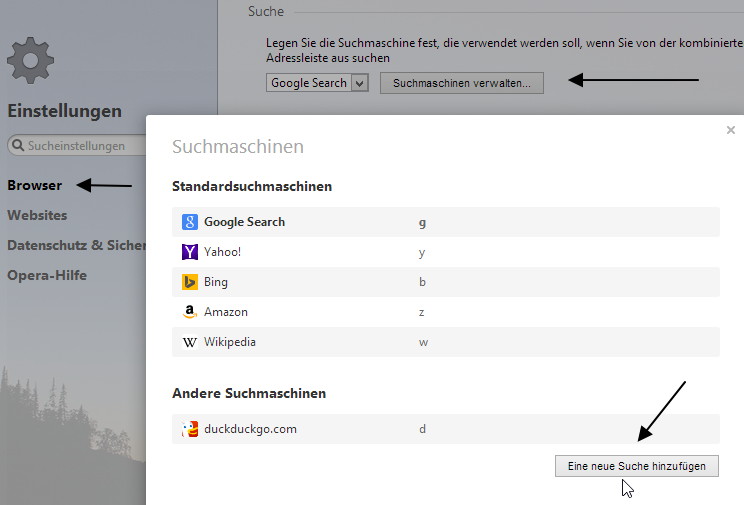Select the Yahoo! engine name
This screenshot has width=744, height=505.
[x=222, y=252]
